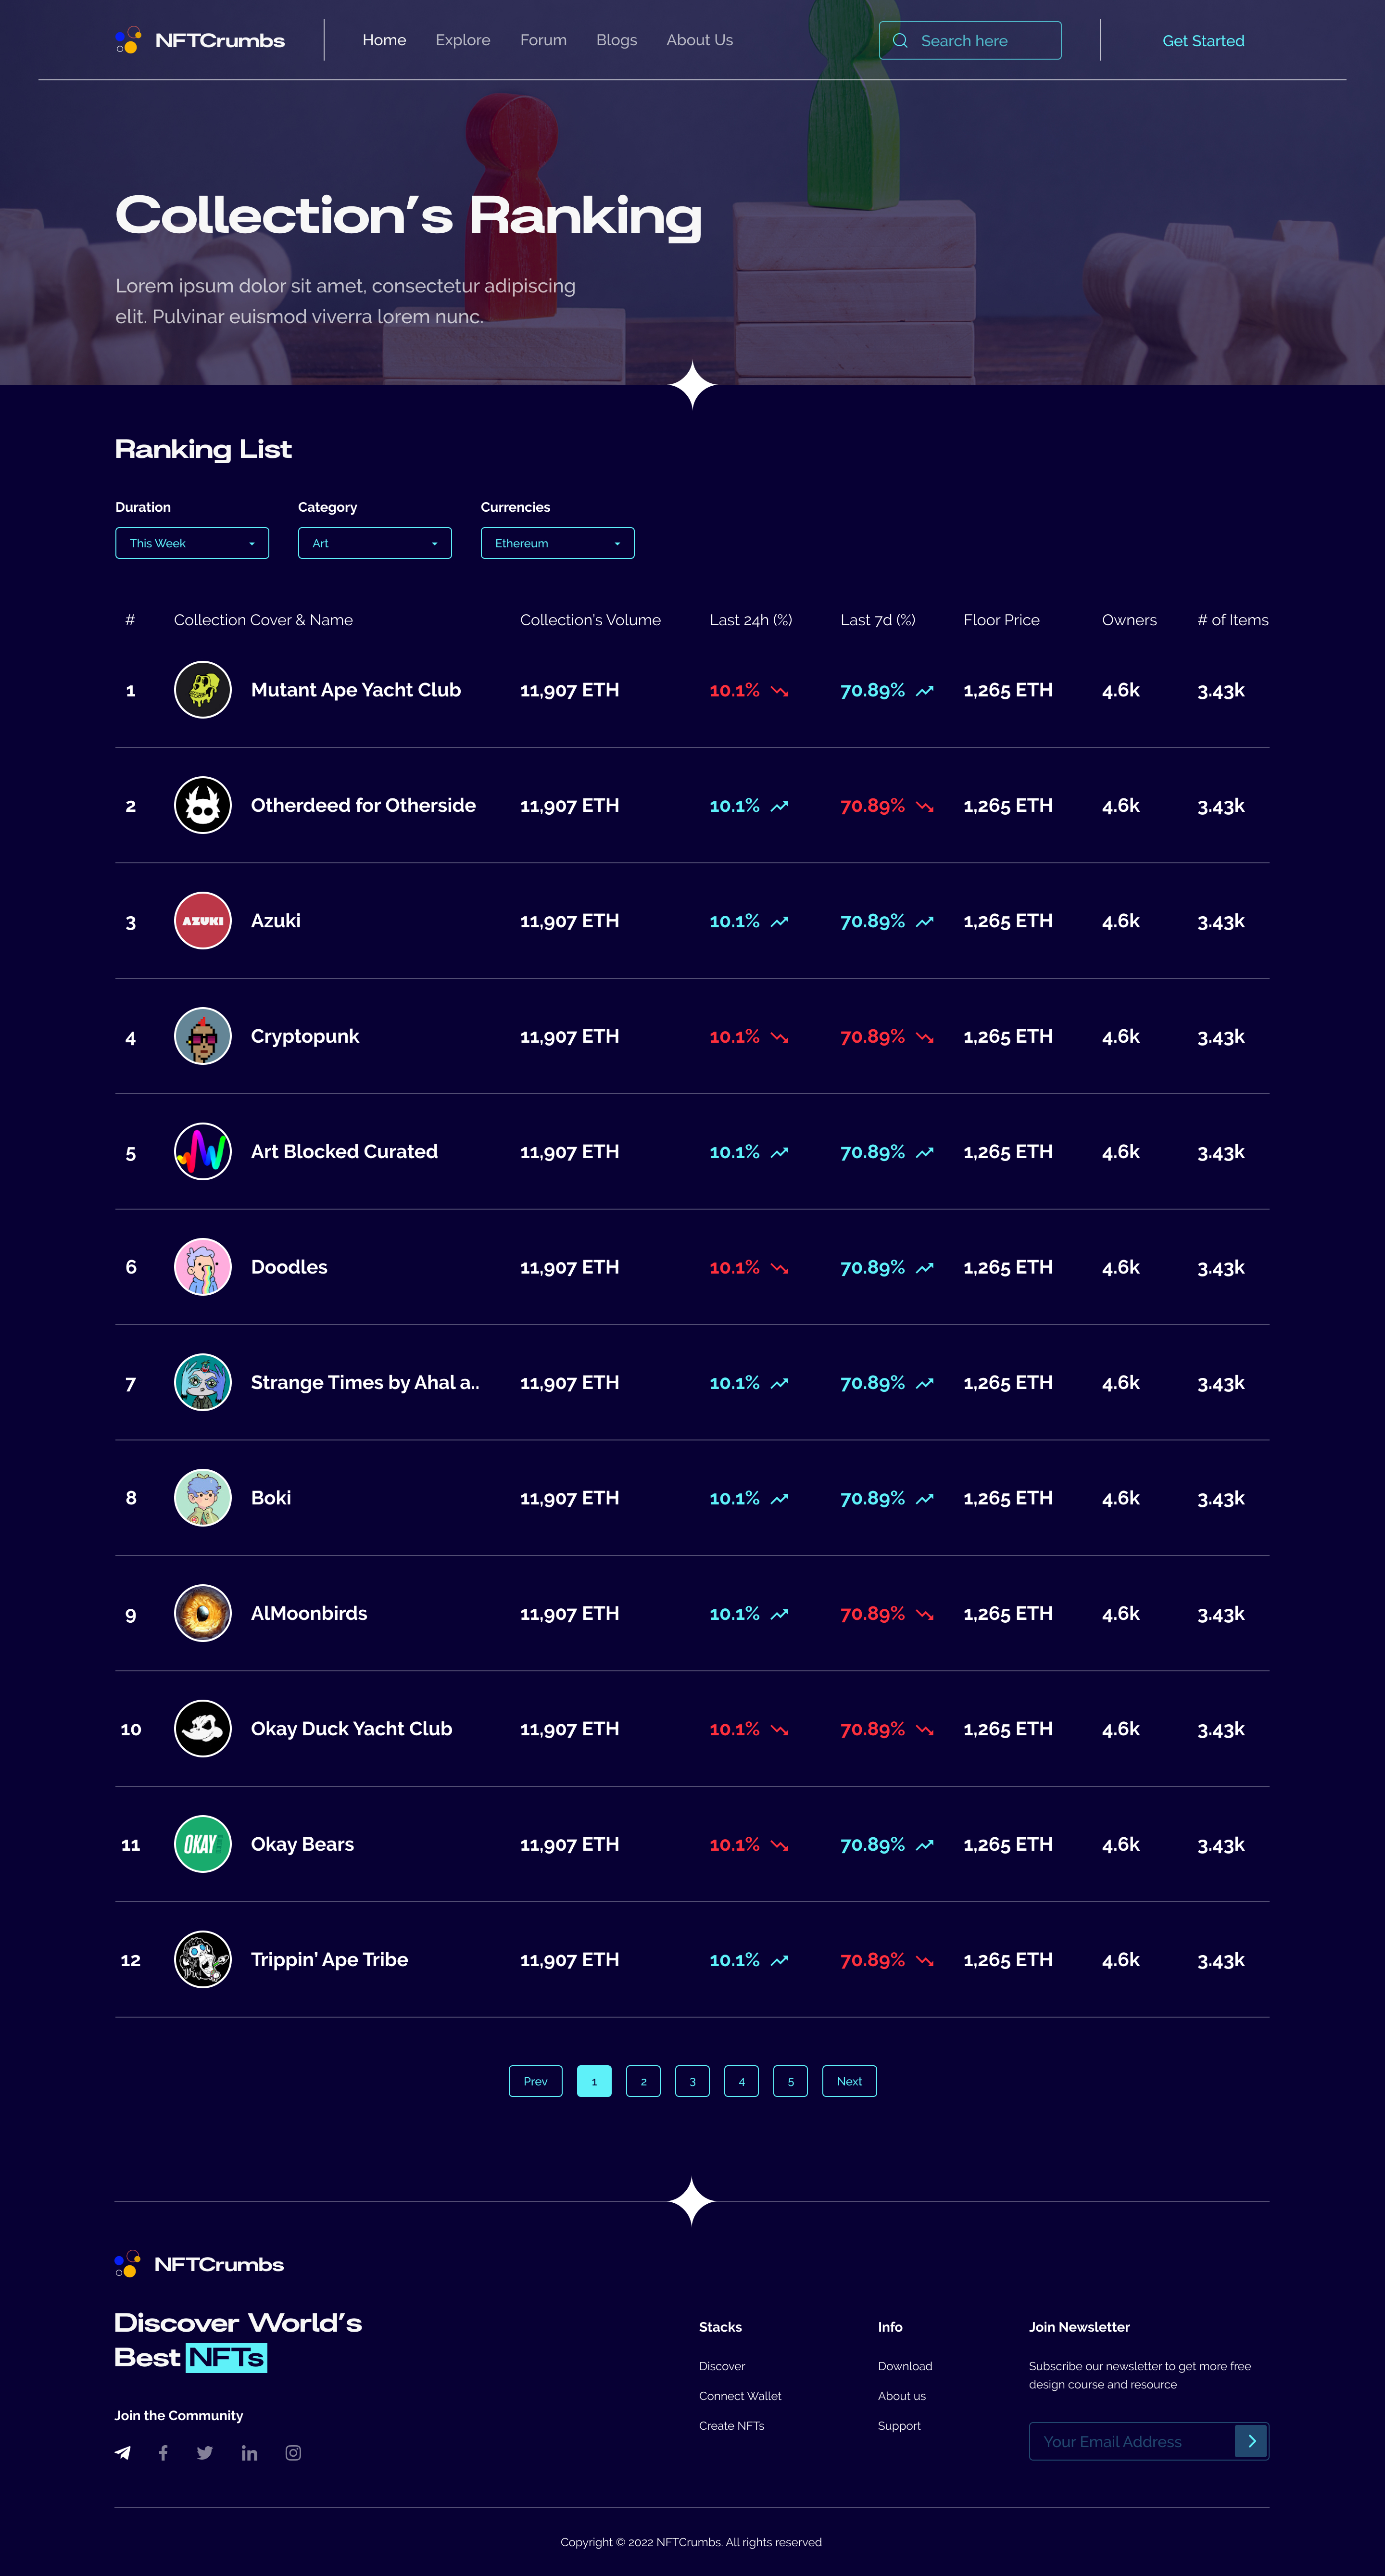Open the Forum navigation link
The height and width of the screenshot is (2576, 1385).
(543, 40)
